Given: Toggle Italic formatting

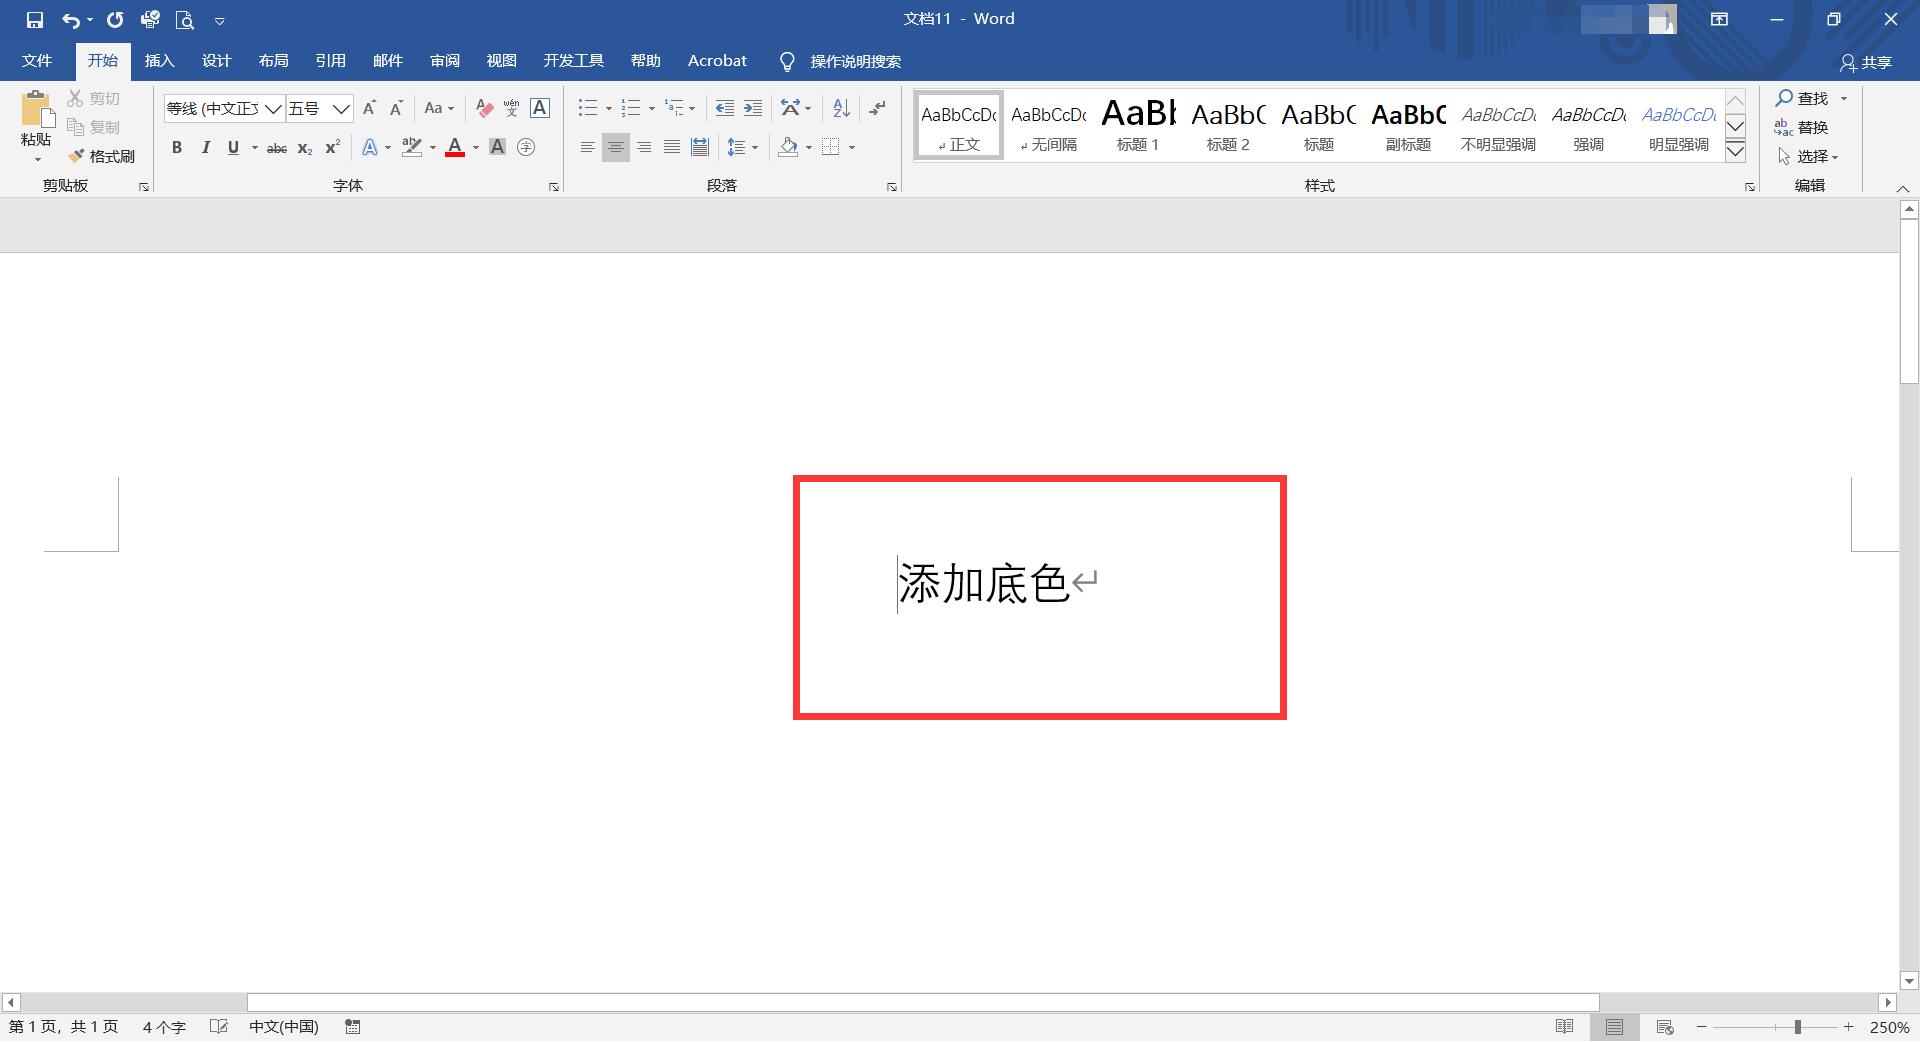Looking at the screenshot, I should point(205,148).
